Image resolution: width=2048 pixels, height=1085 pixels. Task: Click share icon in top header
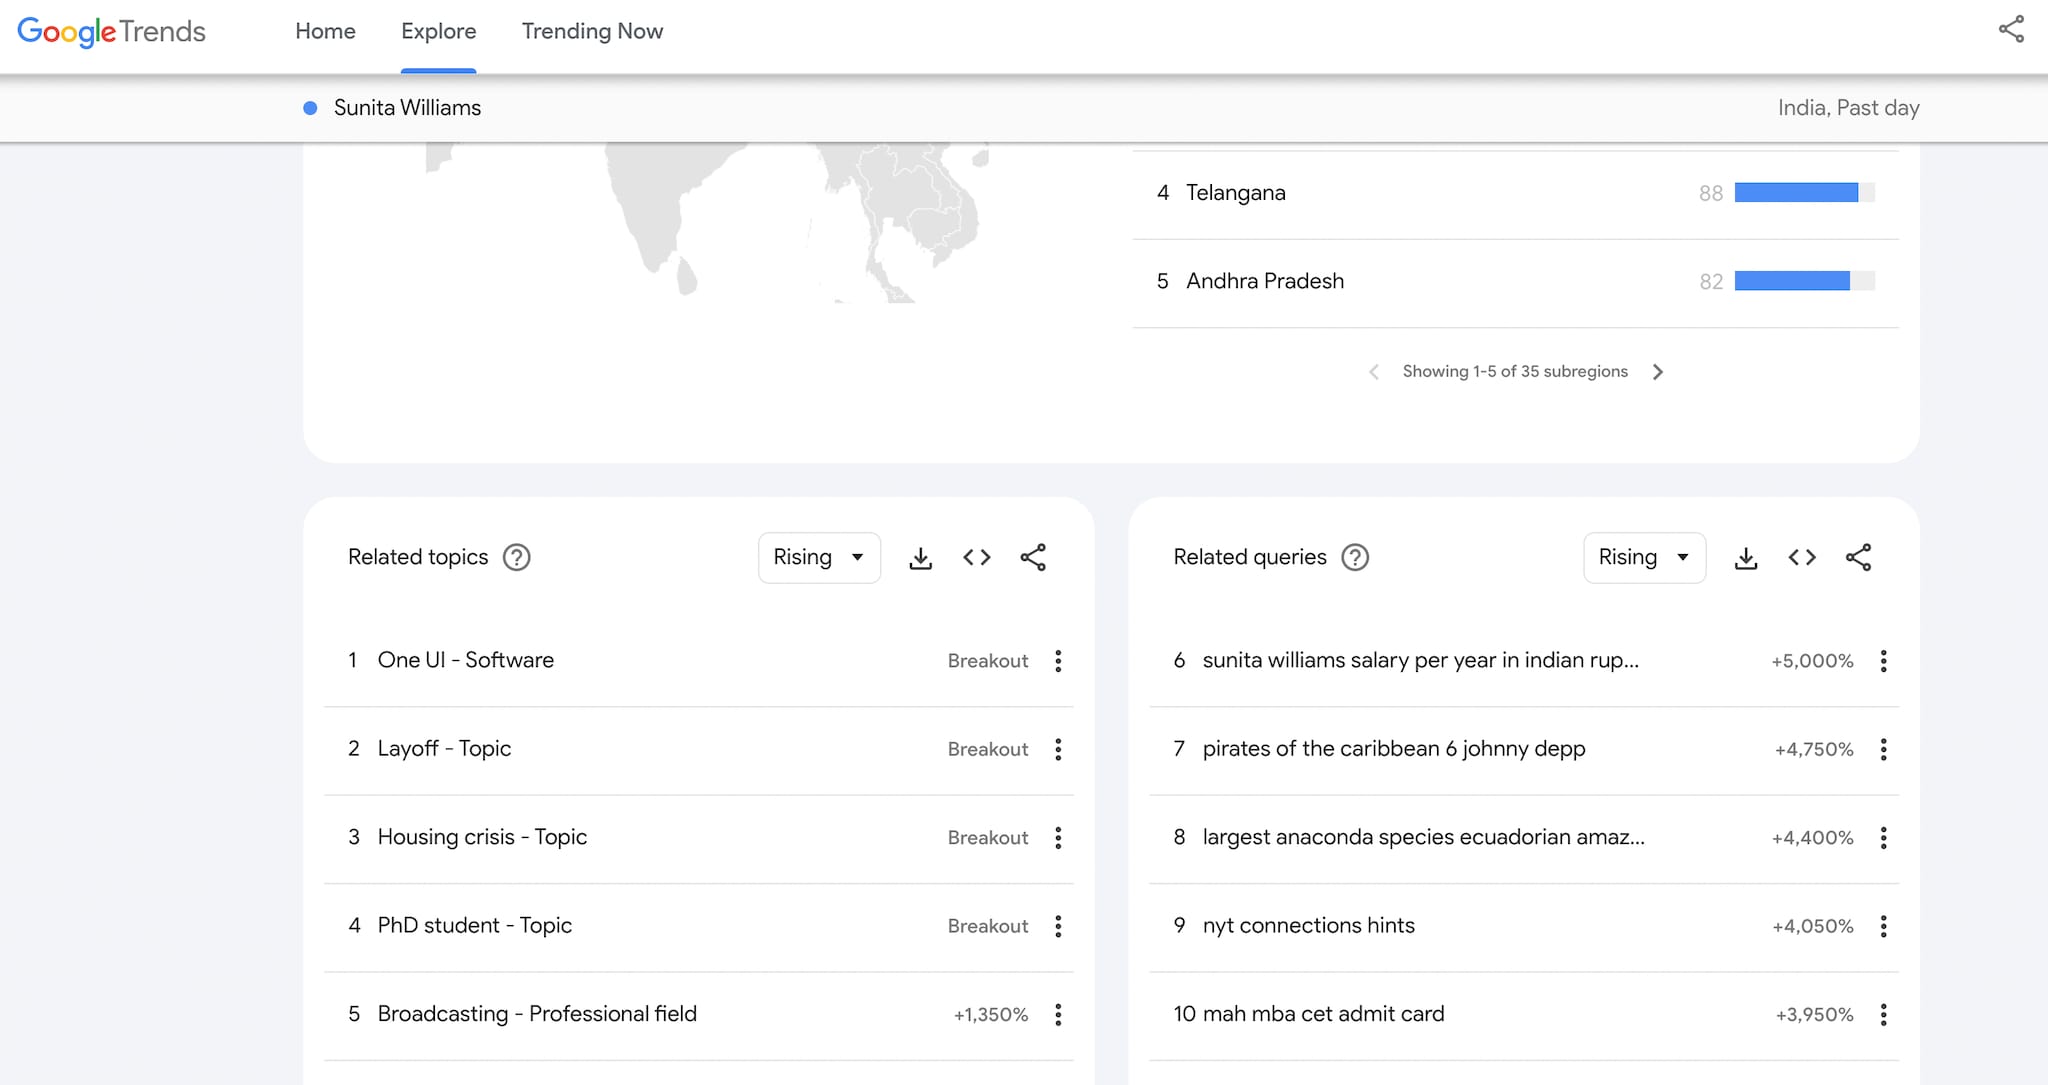tap(2011, 30)
